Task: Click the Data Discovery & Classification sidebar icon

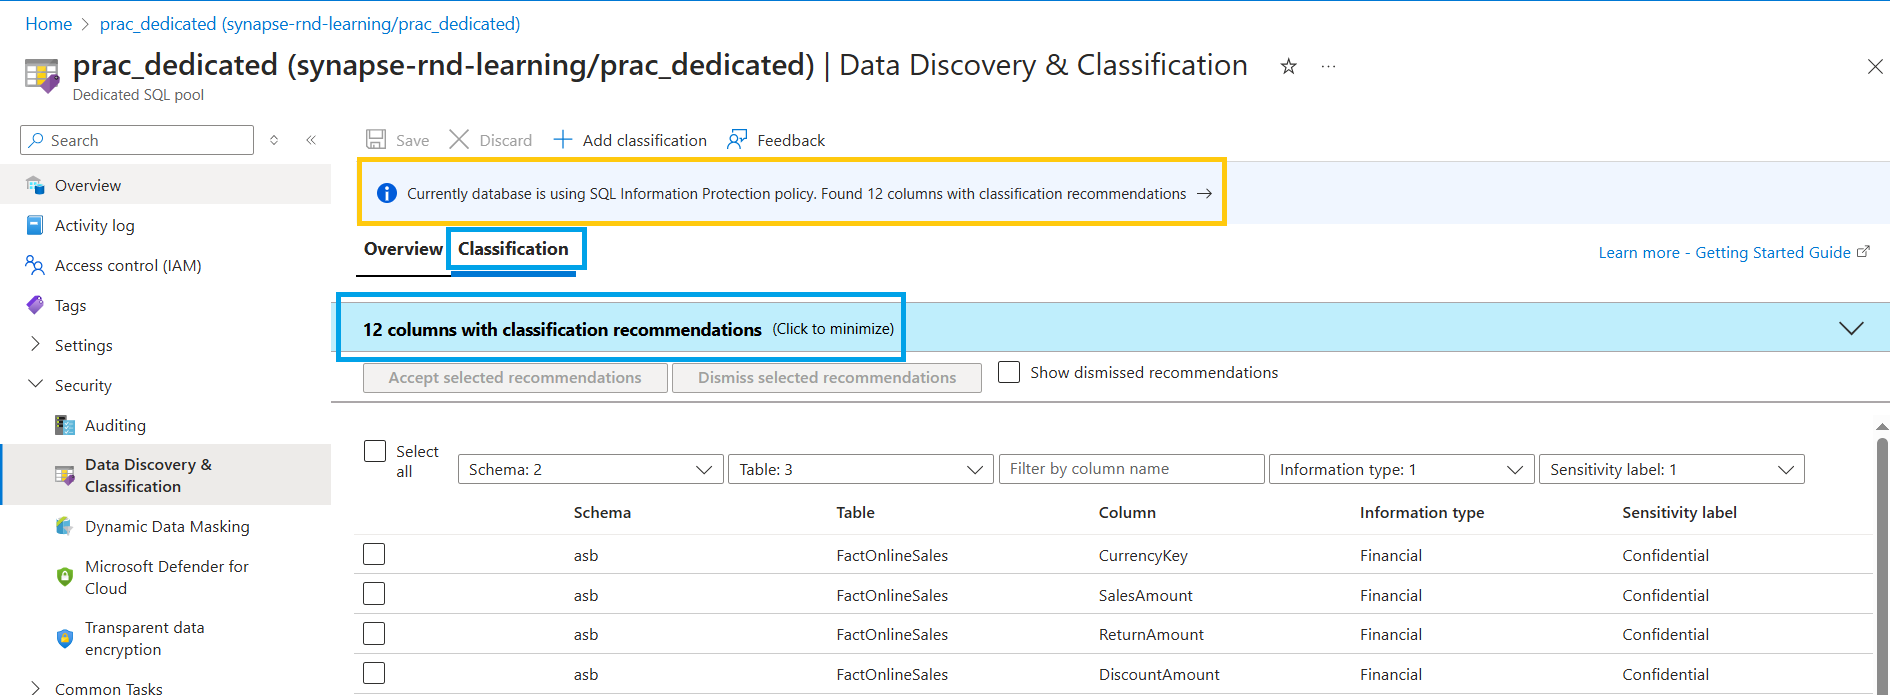Action: click(65, 475)
